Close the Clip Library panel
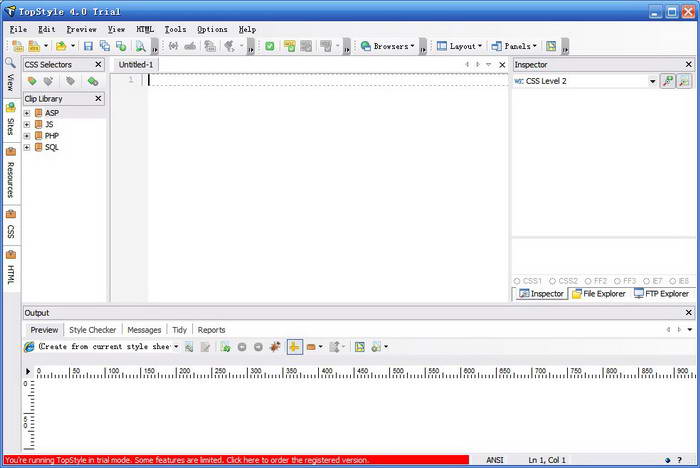Screen dimensions: 700x468 98,99
